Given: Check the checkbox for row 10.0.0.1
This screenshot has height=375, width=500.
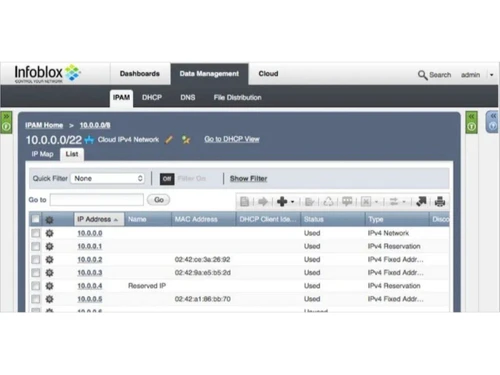Looking at the screenshot, I should (x=35, y=246).
